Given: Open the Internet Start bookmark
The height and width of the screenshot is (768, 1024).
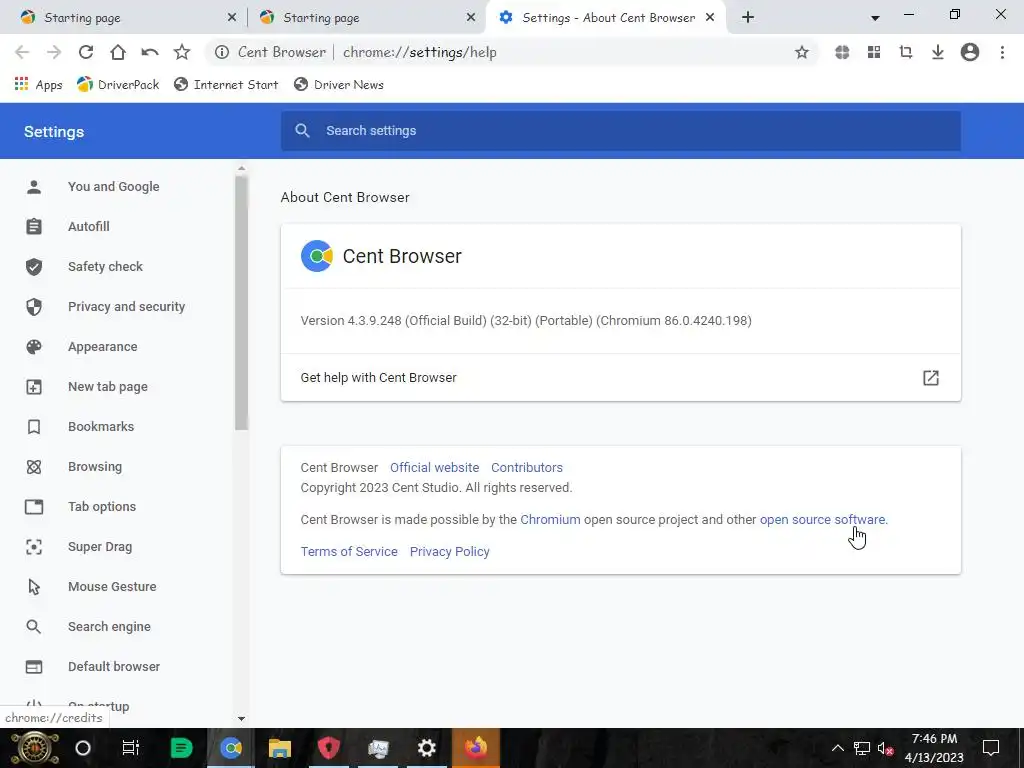Looking at the screenshot, I should [x=226, y=84].
